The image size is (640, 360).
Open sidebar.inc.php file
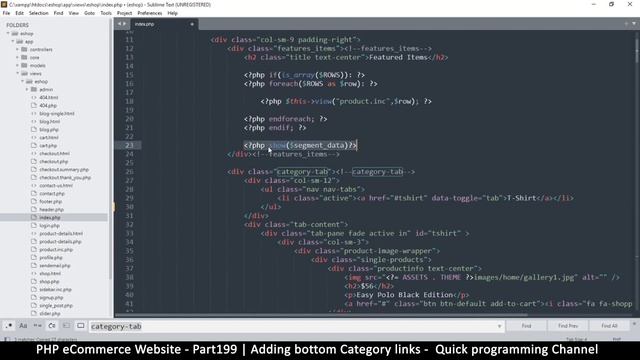(x=56, y=289)
